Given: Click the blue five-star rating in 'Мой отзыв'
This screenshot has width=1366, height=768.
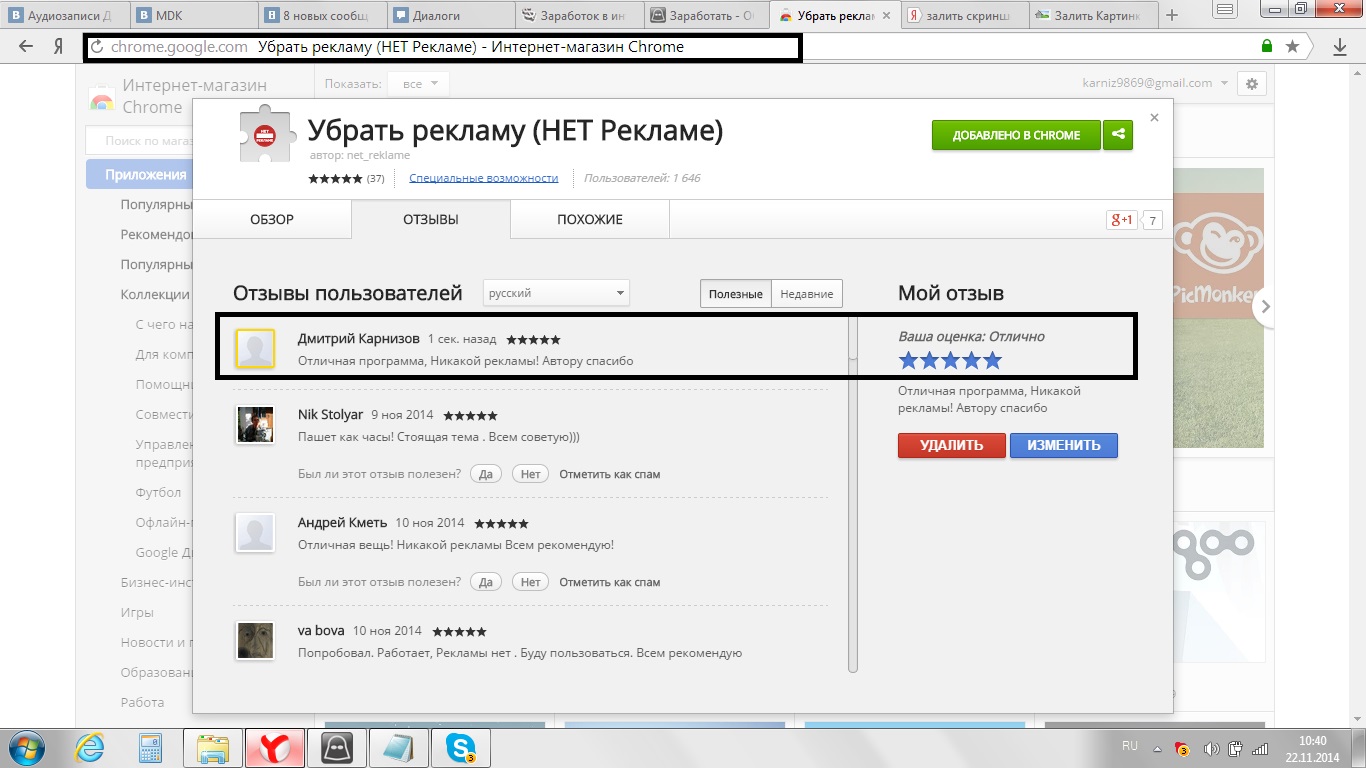Looking at the screenshot, I should pos(949,360).
